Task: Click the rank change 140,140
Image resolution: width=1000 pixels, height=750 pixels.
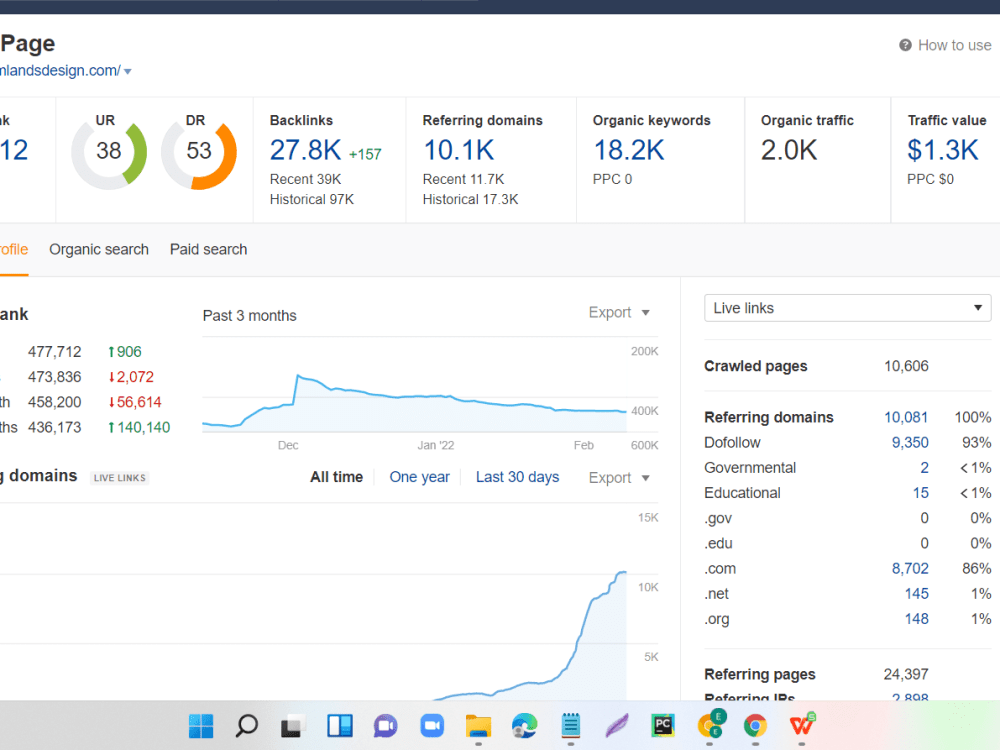Action: (x=139, y=427)
